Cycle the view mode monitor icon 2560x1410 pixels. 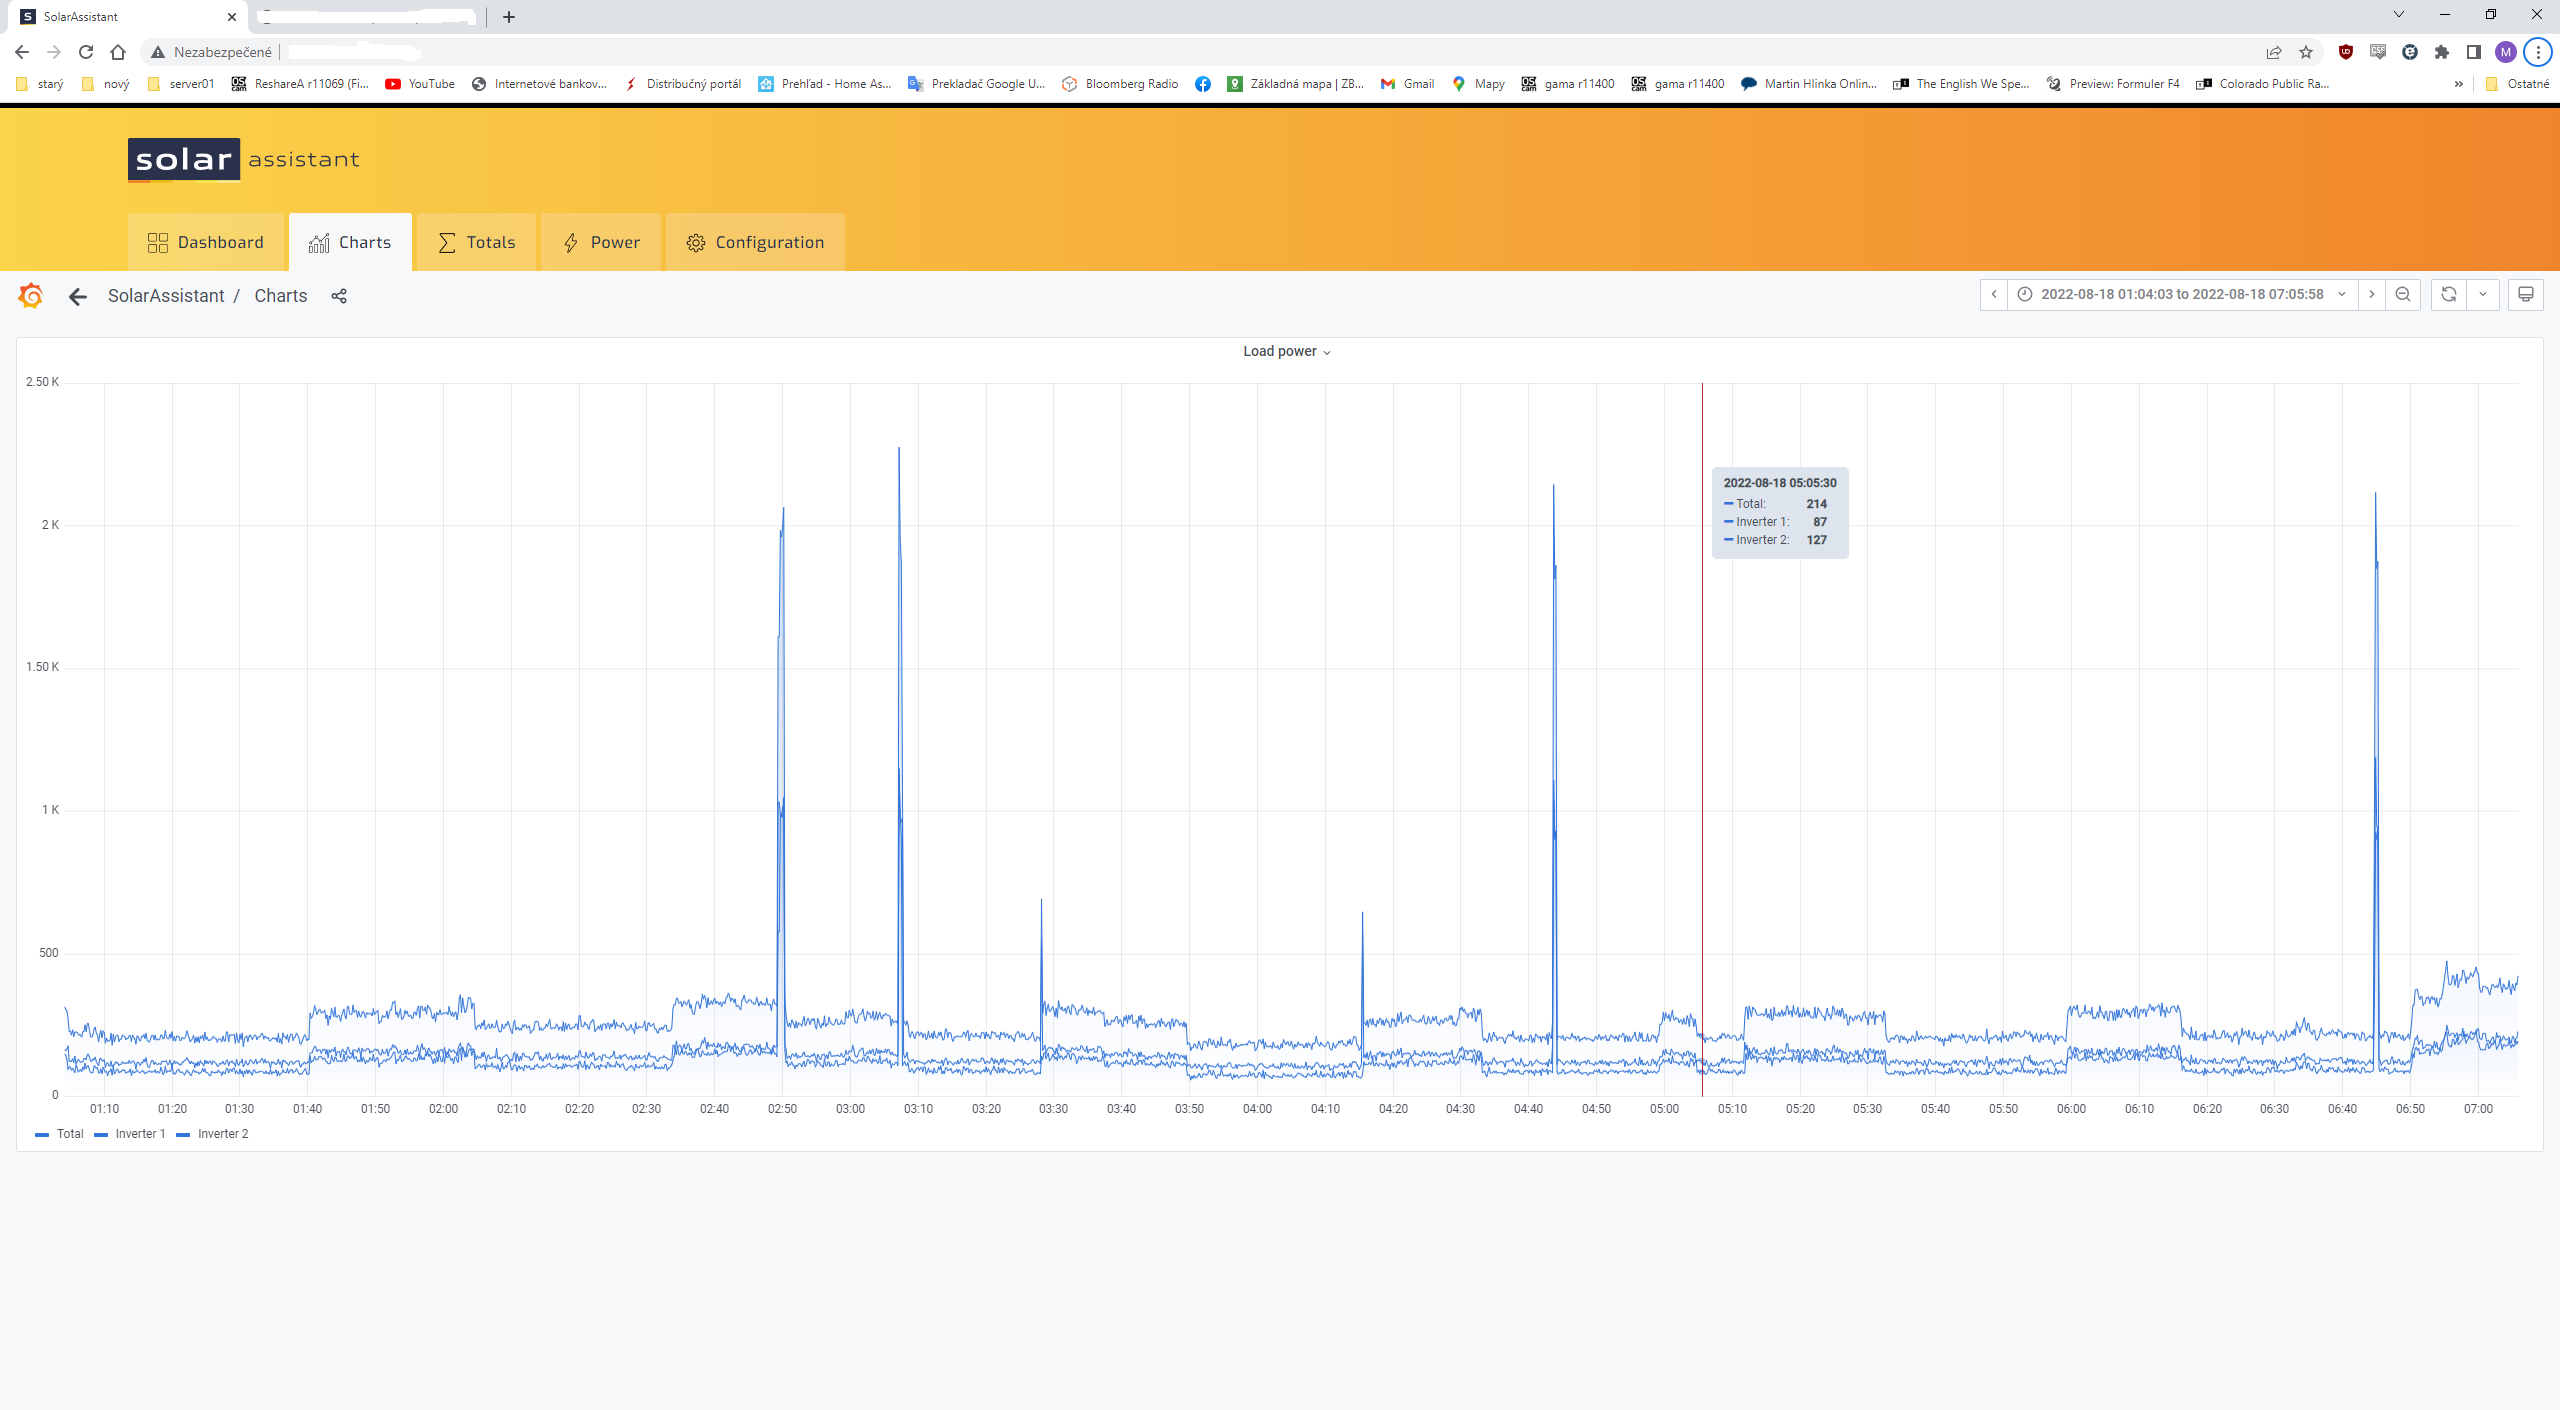[2526, 294]
